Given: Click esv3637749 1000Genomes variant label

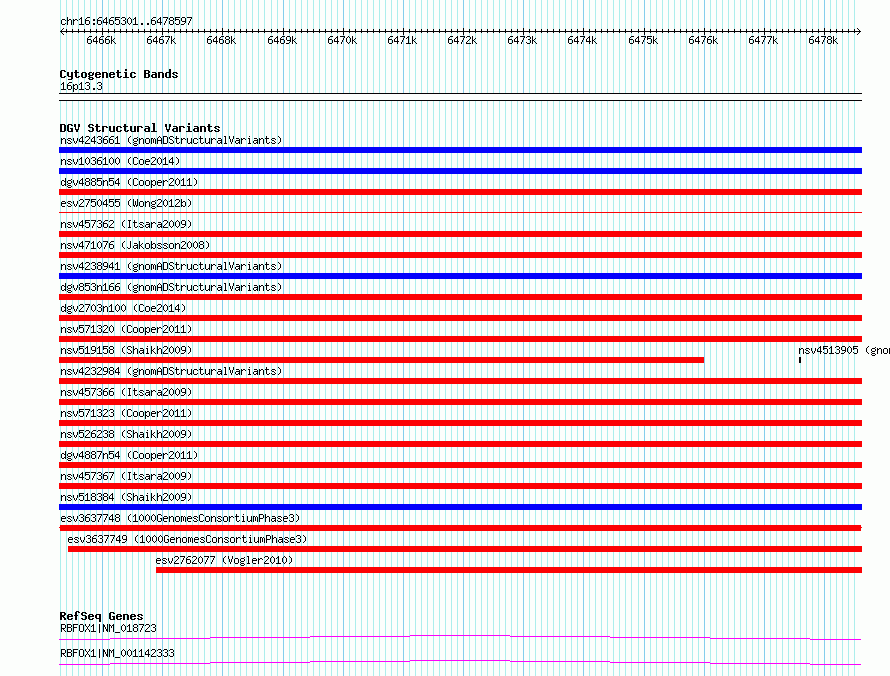Looking at the screenshot, I should (x=187, y=539).
